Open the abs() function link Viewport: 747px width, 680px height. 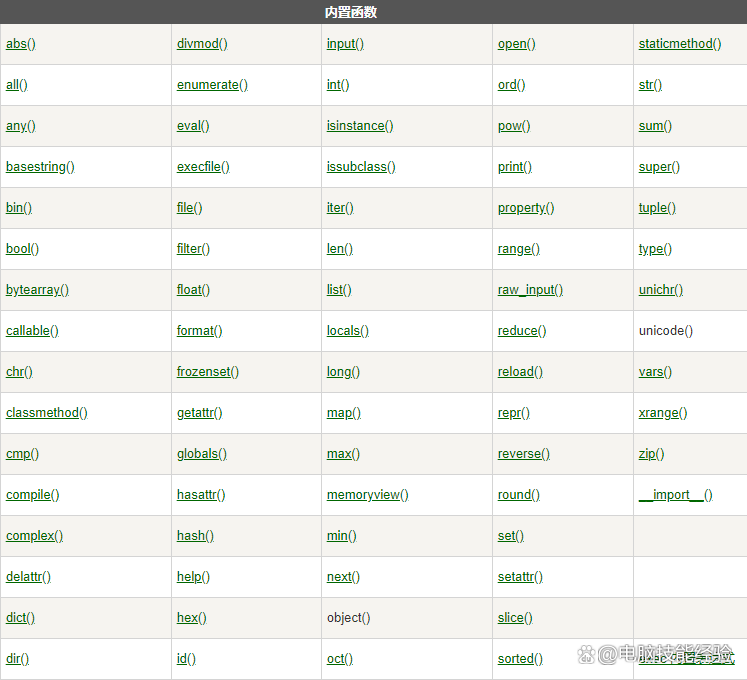pyautogui.click(x=20, y=44)
